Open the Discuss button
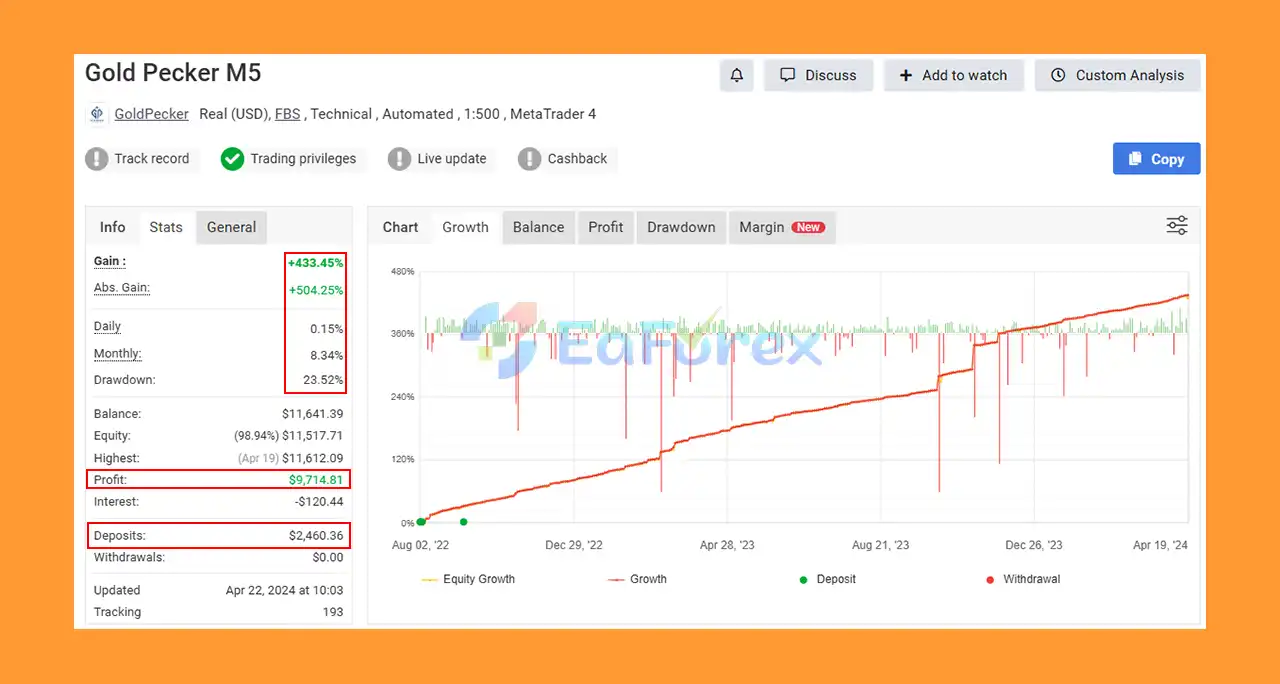Image resolution: width=1280 pixels, height=684 pixels. point(818,75)
